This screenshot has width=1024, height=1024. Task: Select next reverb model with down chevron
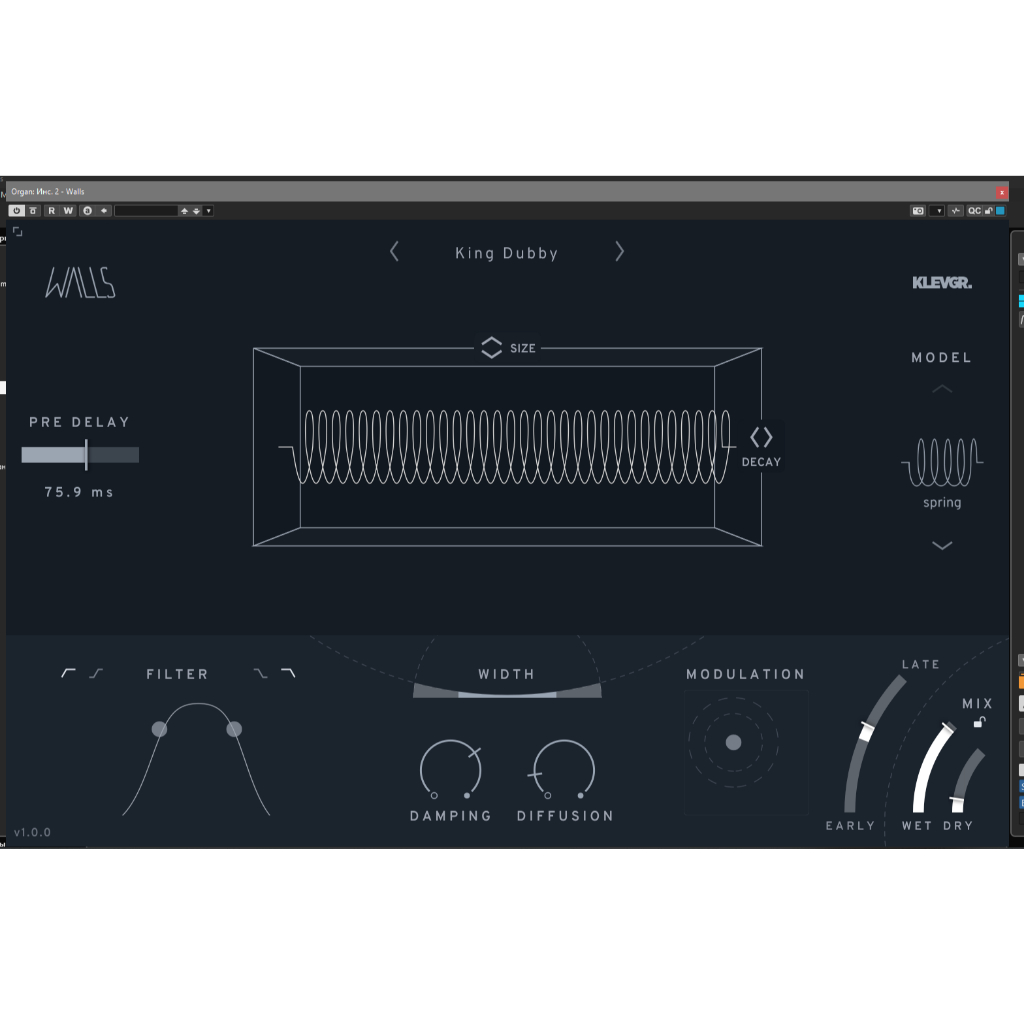tap(942, 545)
